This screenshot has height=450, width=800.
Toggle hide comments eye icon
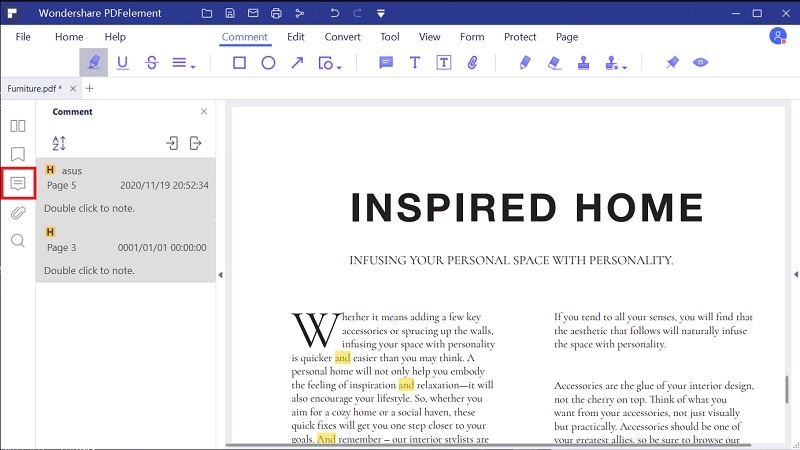tap(701, 62)
